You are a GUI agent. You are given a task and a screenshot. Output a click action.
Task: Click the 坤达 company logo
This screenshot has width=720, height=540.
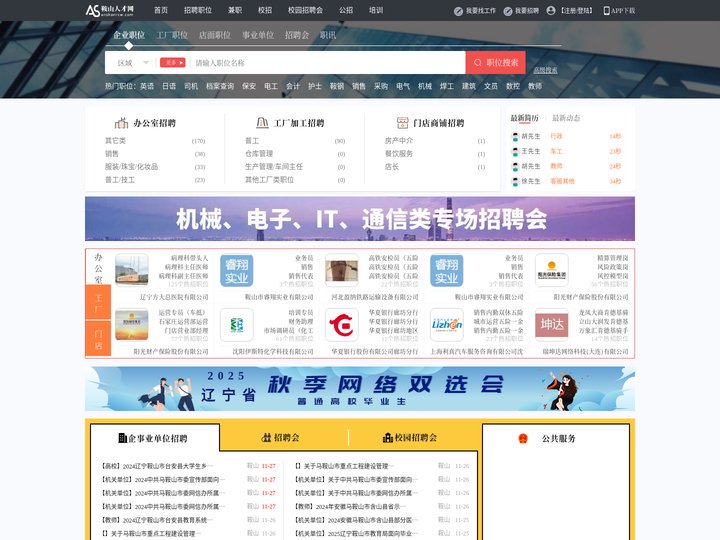click(x=551, y=325)
